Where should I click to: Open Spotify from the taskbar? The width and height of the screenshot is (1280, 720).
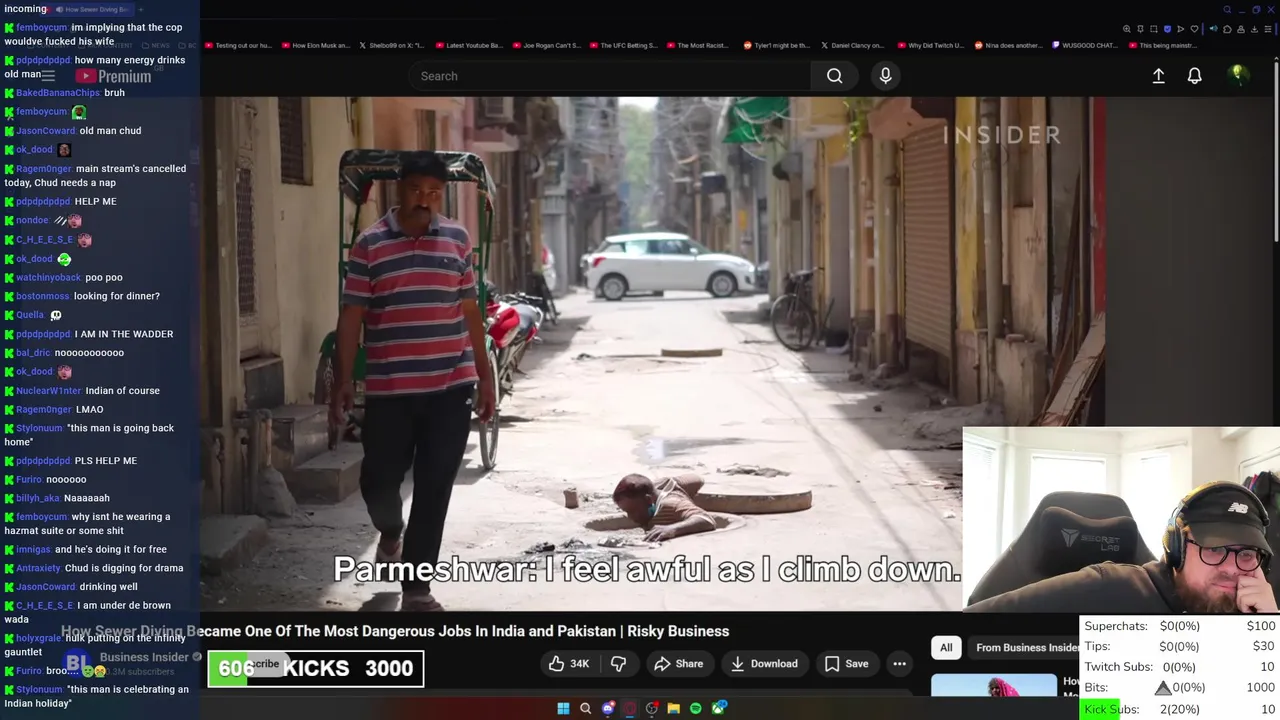[696, 708]
